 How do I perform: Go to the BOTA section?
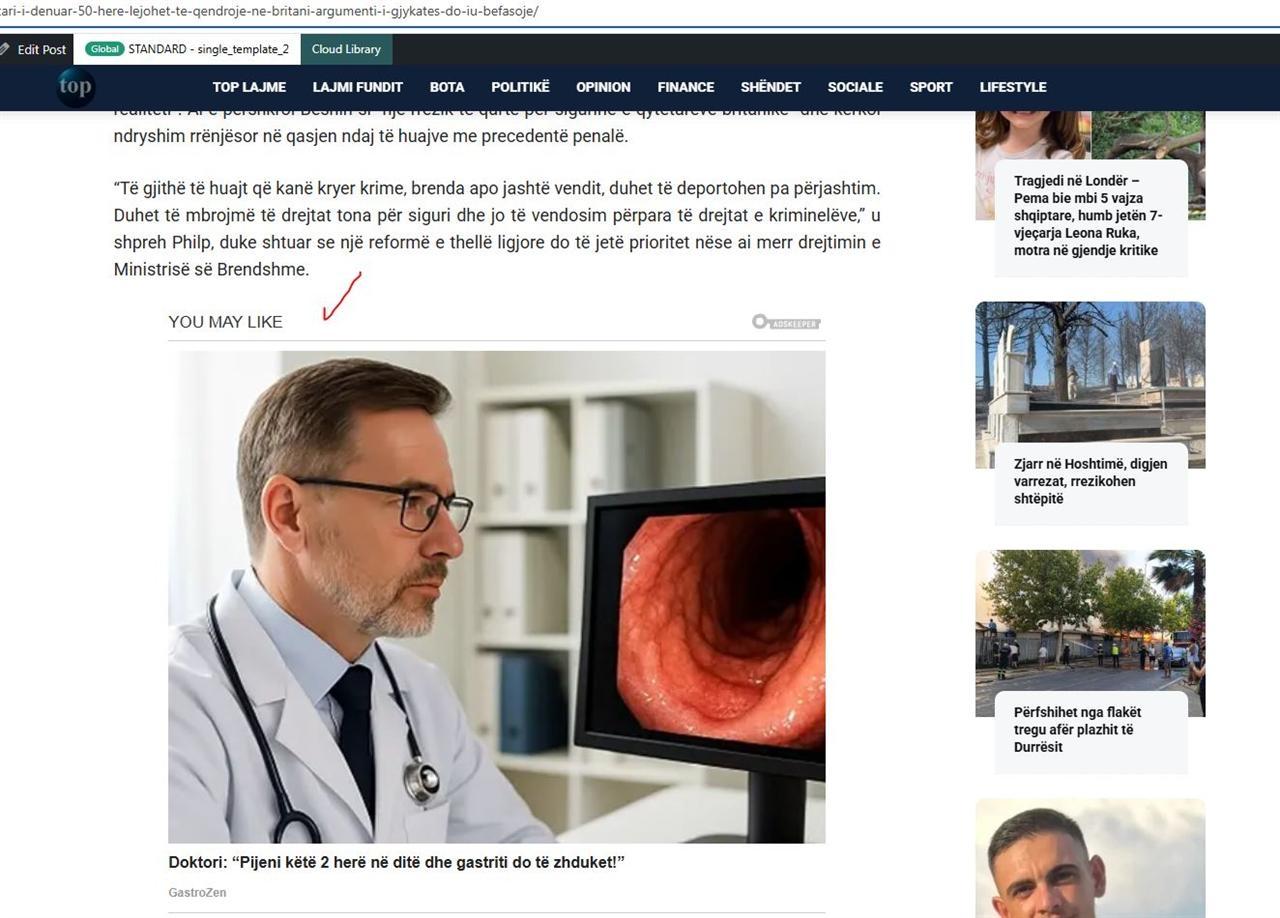point(447,87)
